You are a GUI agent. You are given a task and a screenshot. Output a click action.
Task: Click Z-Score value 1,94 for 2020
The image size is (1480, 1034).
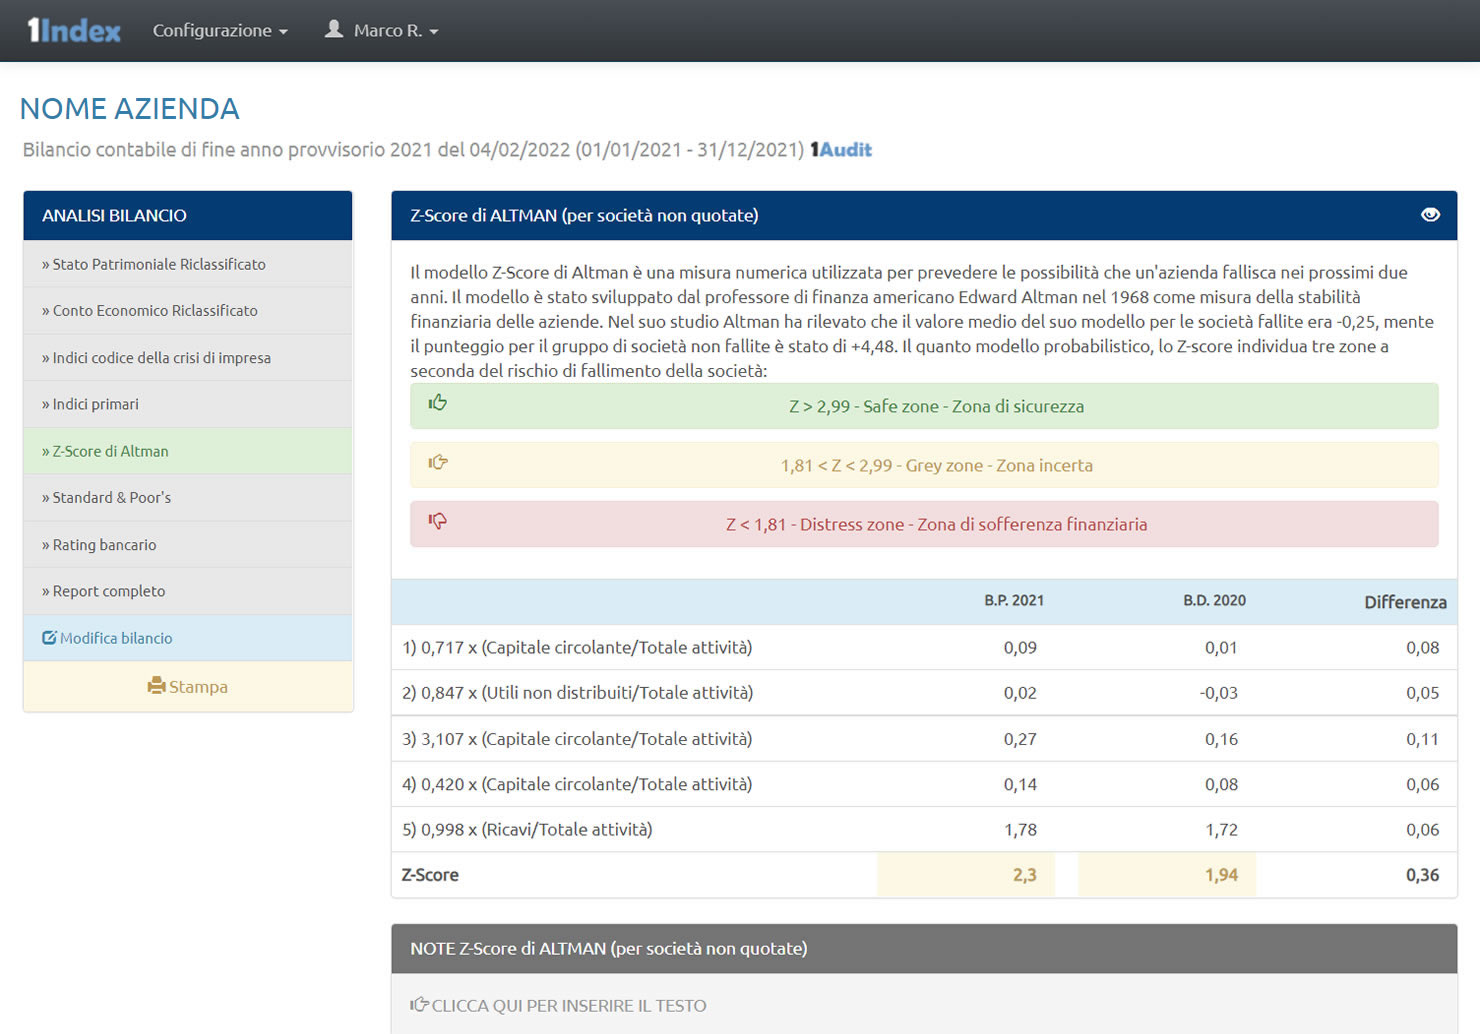click(x=1221, y=875)
